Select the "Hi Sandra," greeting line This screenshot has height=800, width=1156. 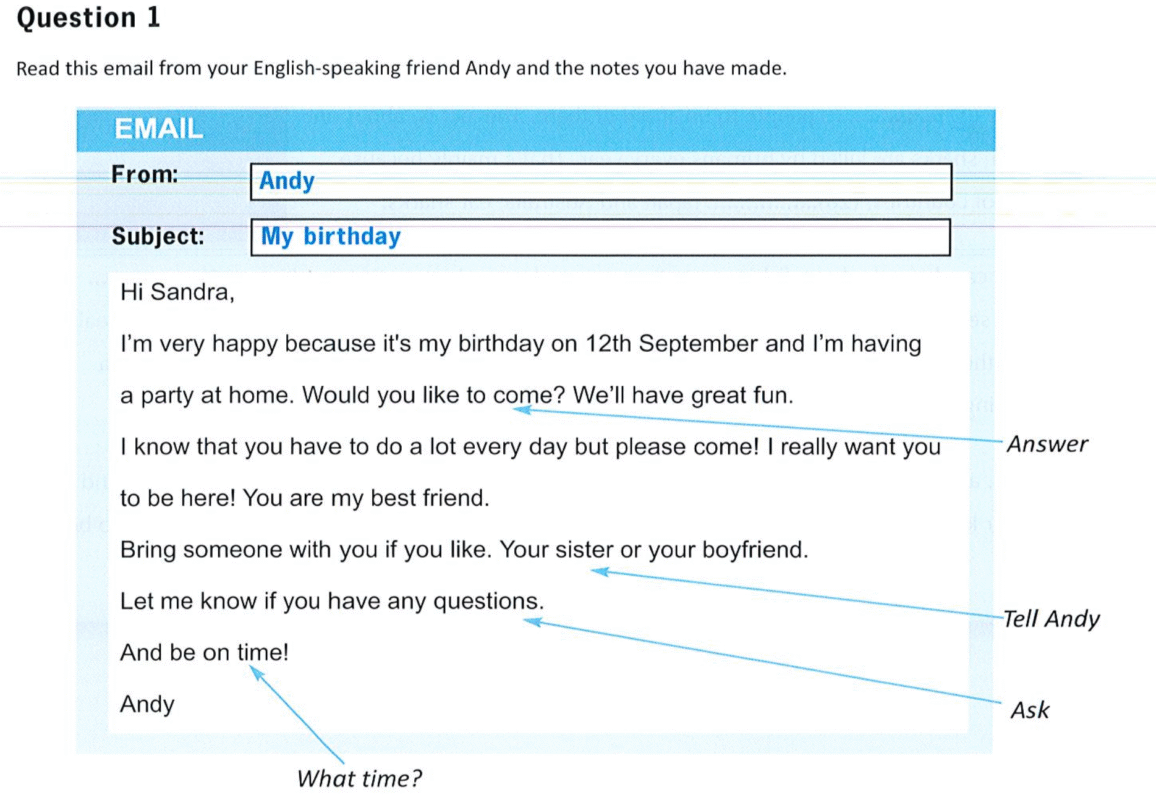click(x=176, y=292)
